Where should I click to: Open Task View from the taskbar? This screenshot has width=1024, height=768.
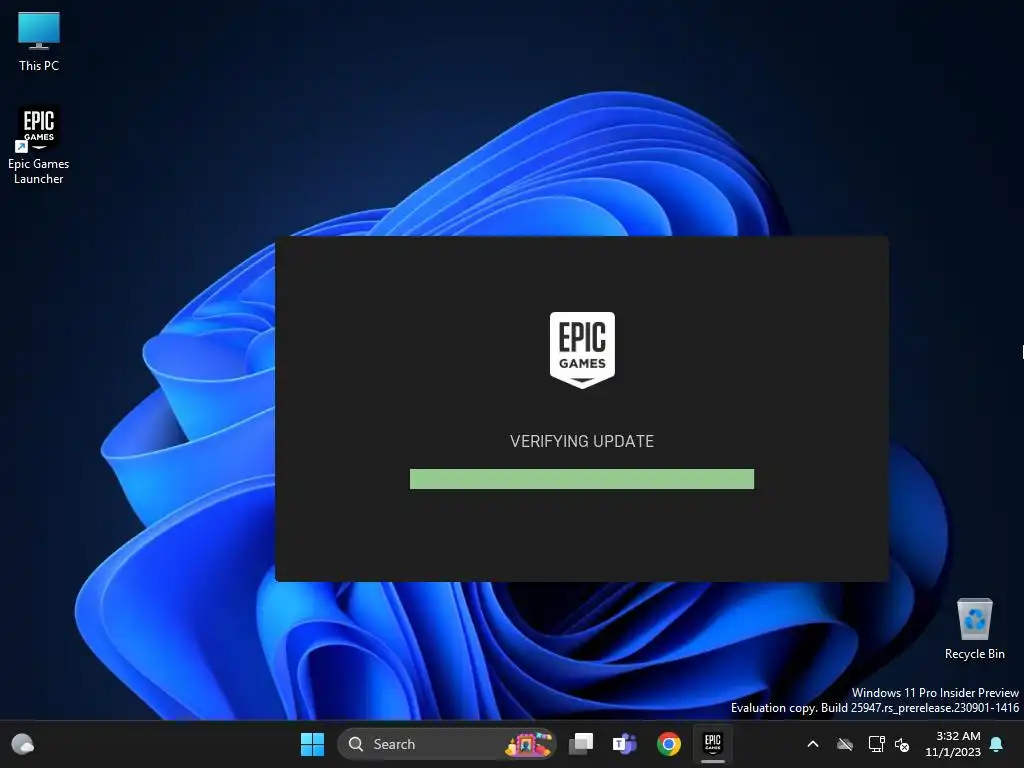pos(581,744)
